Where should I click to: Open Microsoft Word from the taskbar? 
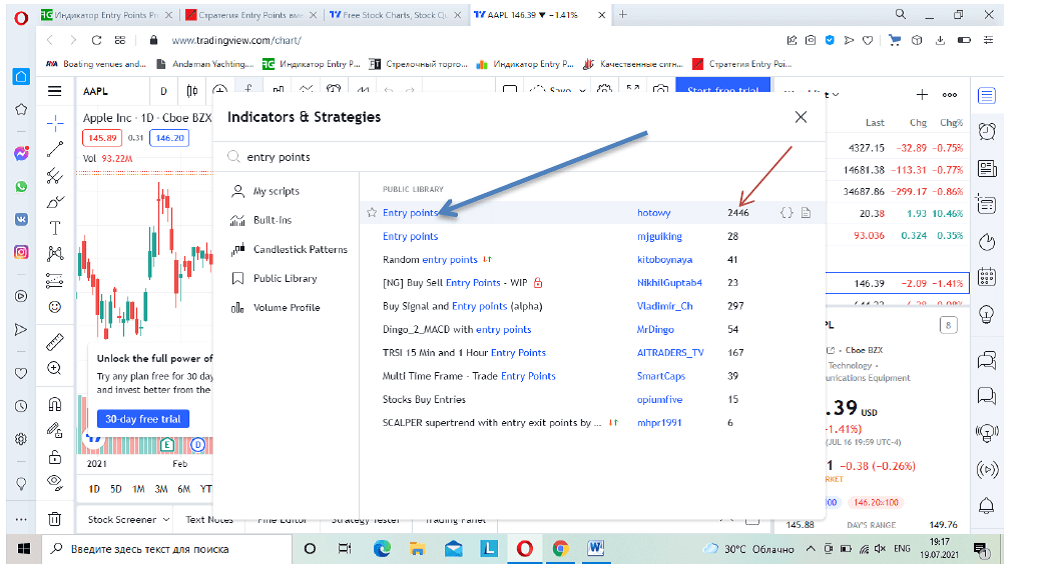pos(596,548)
